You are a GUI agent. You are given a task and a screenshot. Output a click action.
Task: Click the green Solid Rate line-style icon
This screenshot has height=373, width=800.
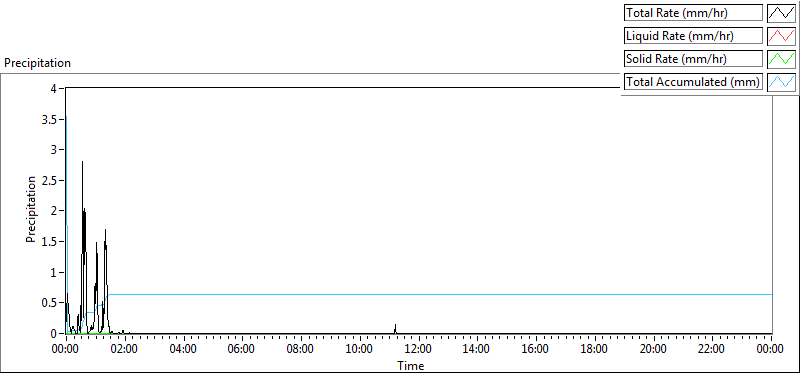[781, 59]
